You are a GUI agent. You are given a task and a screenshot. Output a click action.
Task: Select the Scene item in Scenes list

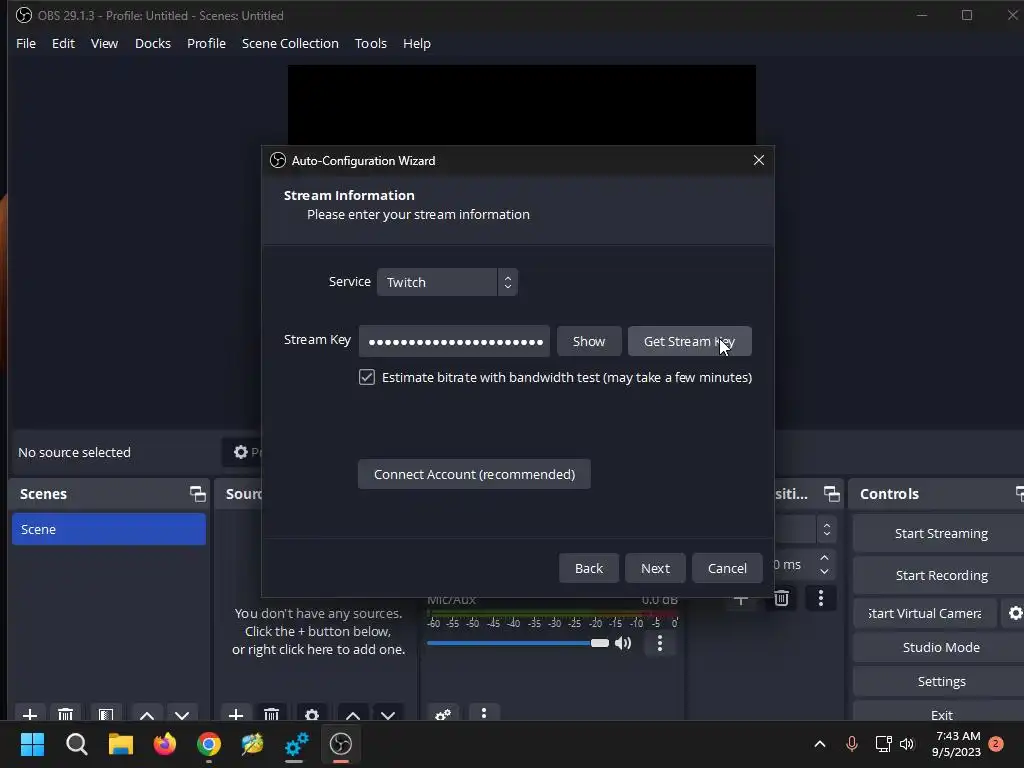[108, 529]
